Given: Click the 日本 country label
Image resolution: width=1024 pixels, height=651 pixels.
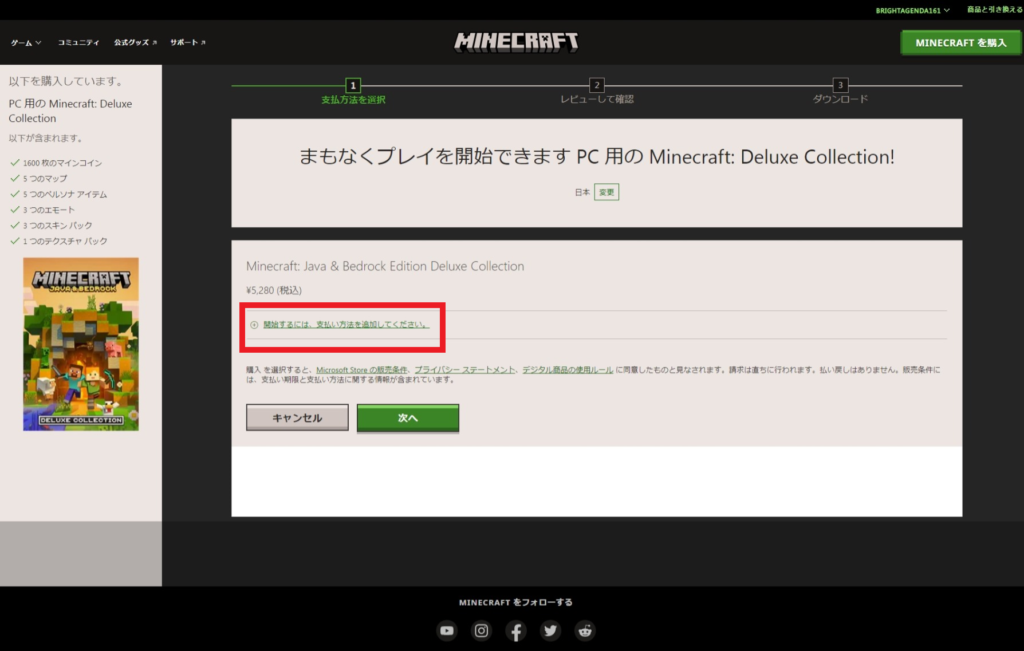Looking at the screenshot, I should coord(582,192).
